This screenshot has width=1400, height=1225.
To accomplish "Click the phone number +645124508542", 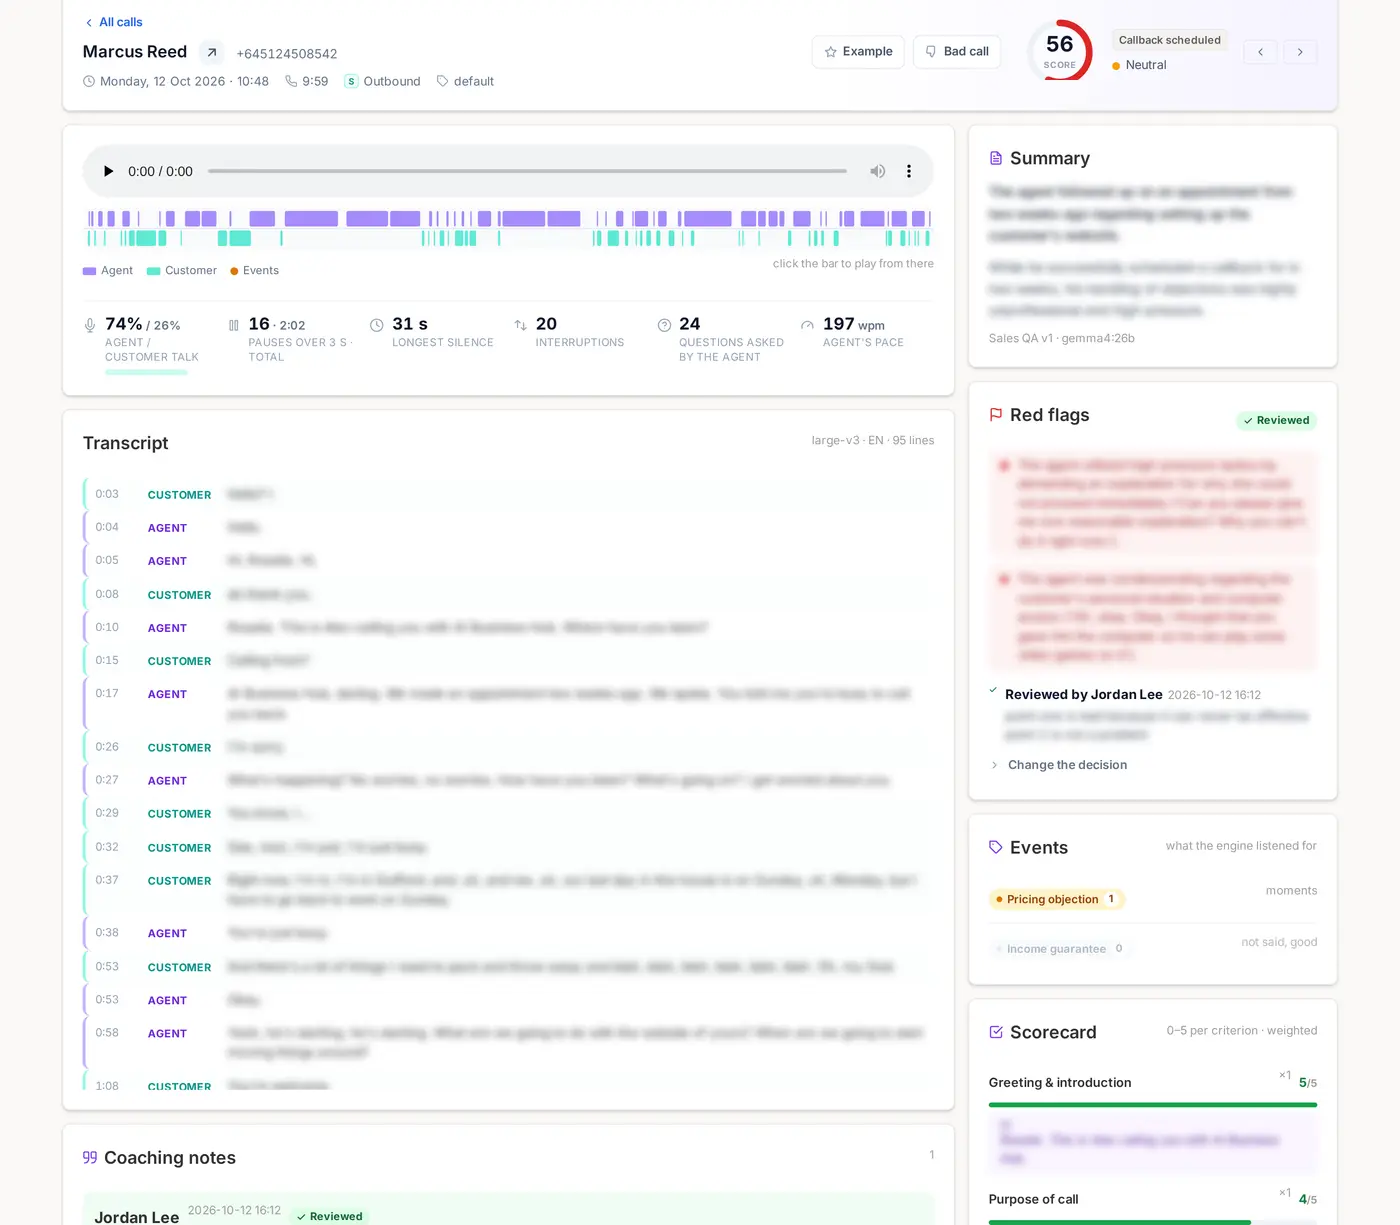I will coord(287,54).
